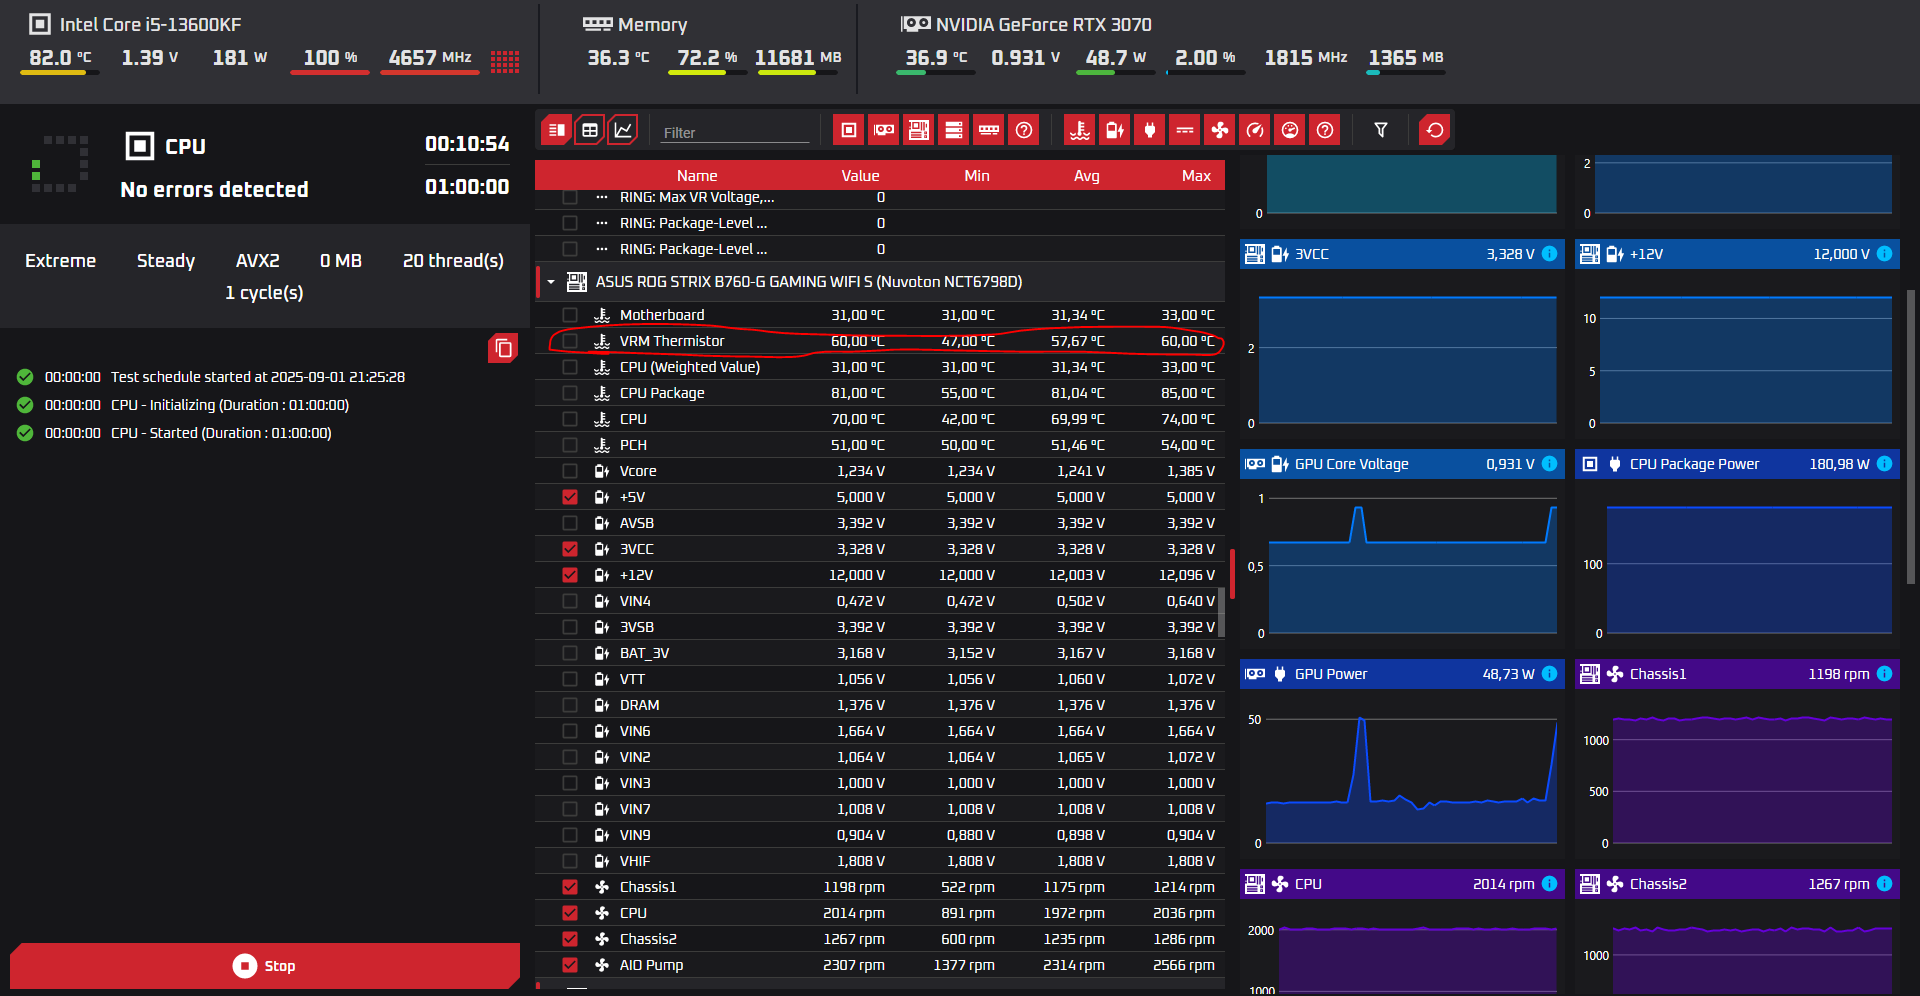Click the "NVIDIA GeForce RTX 3070" summary title
1920x996 pixels.
[x=1044, y=25]
